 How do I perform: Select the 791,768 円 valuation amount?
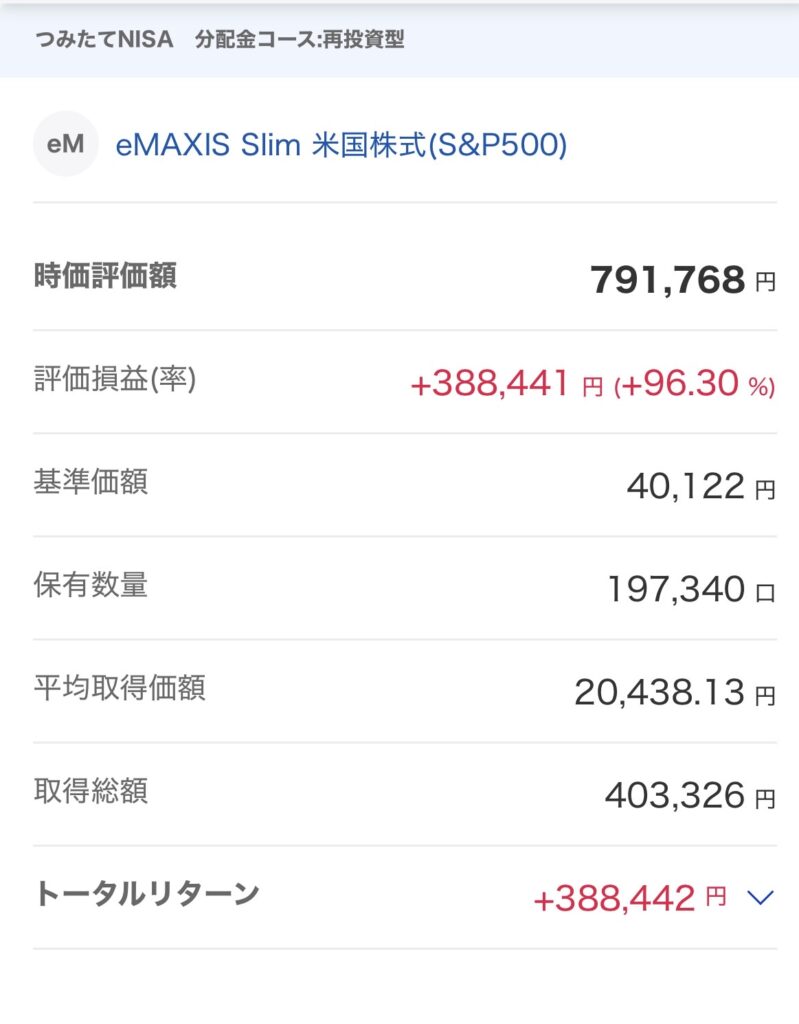pyautogui.click(x=682, y=281)
